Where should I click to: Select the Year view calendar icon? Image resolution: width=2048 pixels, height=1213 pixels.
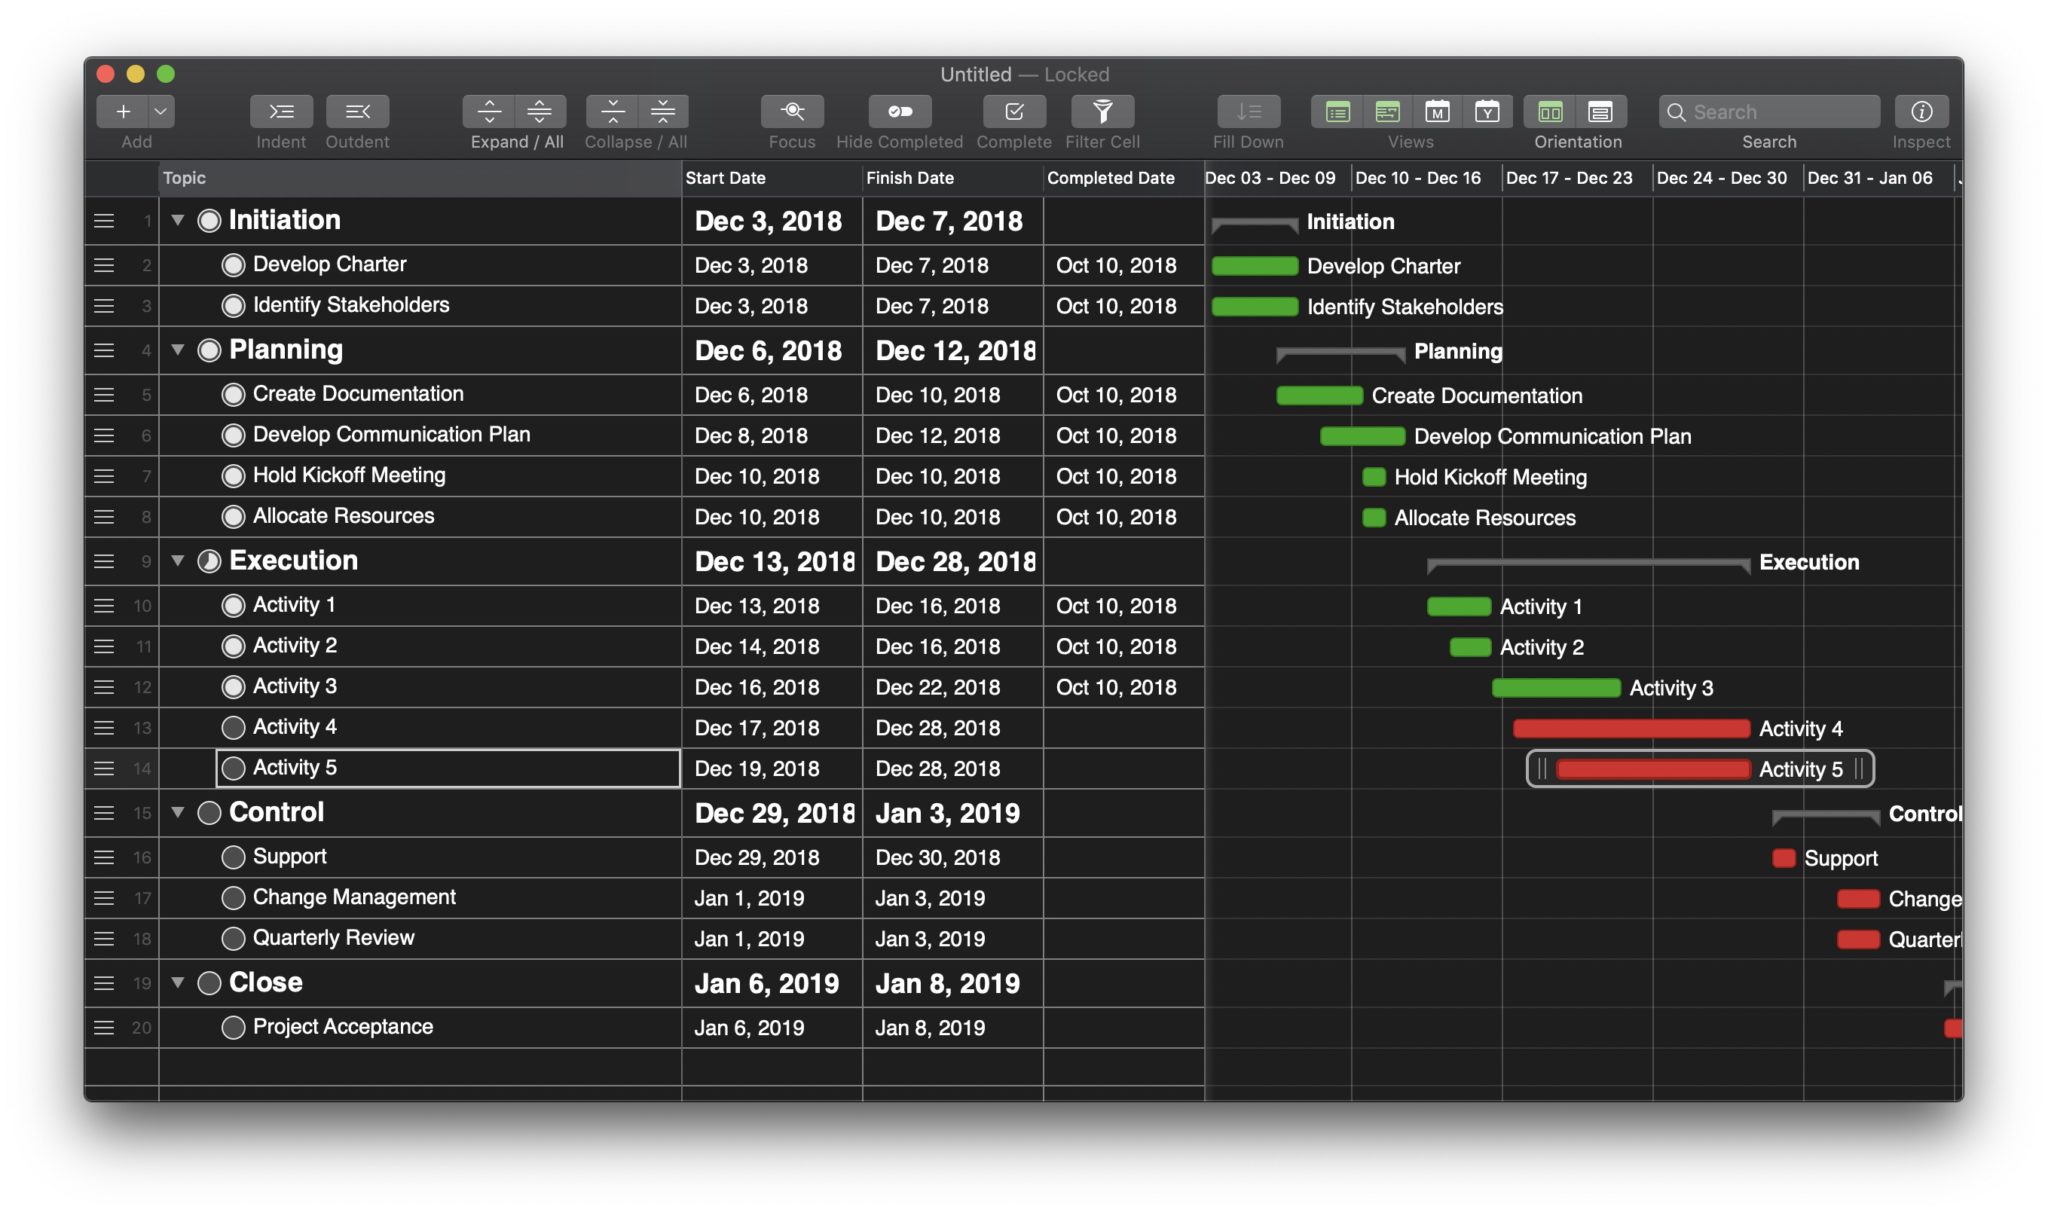coord(1487,111)
